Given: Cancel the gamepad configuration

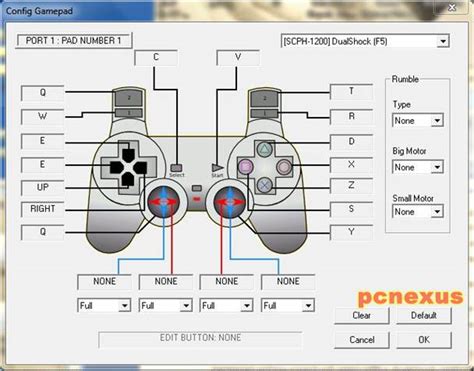Looking at the screenshot, I should [361, 340].
